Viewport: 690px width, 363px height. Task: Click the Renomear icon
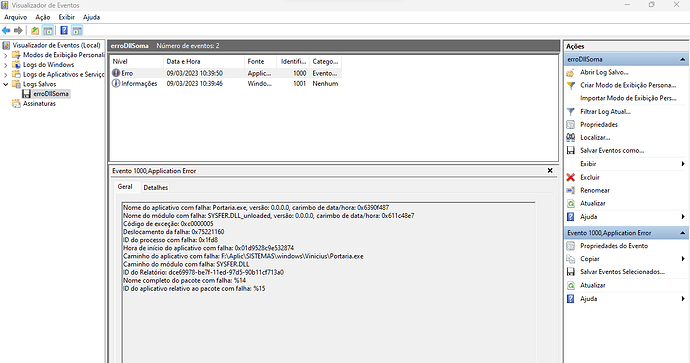click(x=571, y=191)
